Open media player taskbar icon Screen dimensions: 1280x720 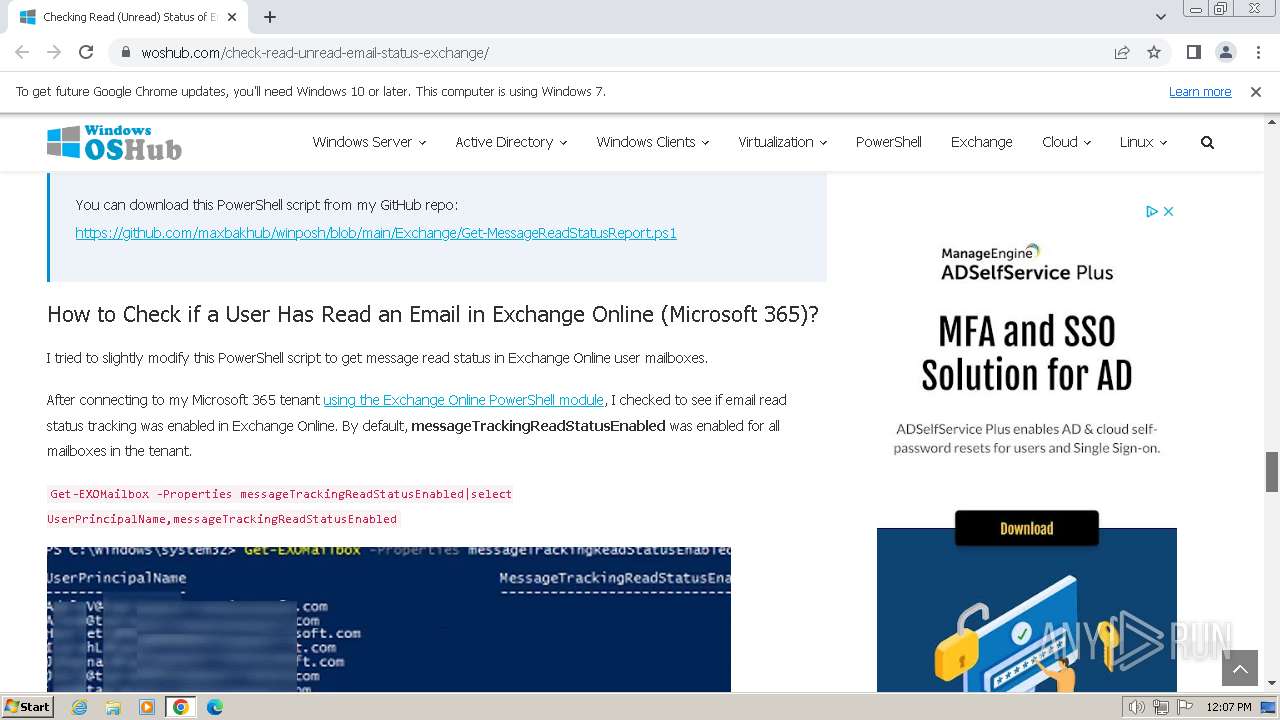point(147,707)
